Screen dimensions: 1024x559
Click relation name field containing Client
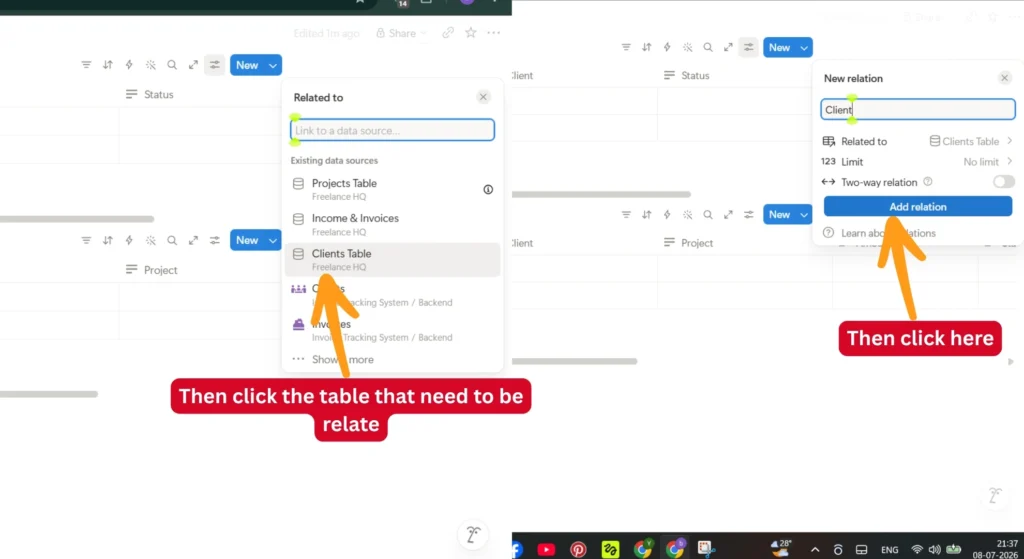[918, 109]
